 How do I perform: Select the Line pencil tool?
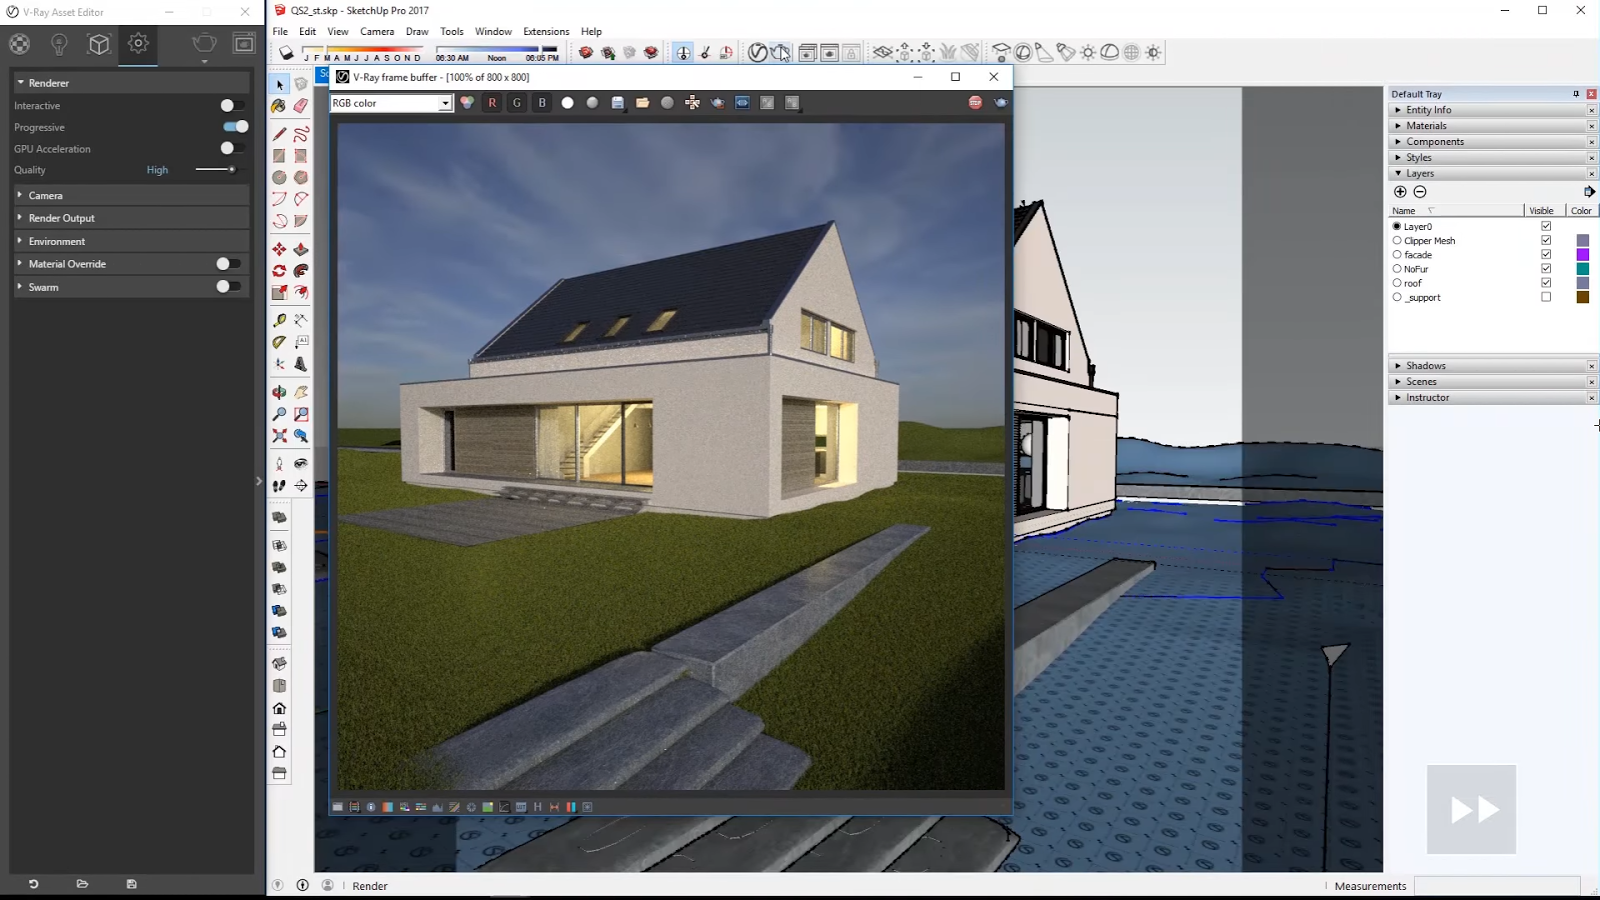(x=279, y=133)
